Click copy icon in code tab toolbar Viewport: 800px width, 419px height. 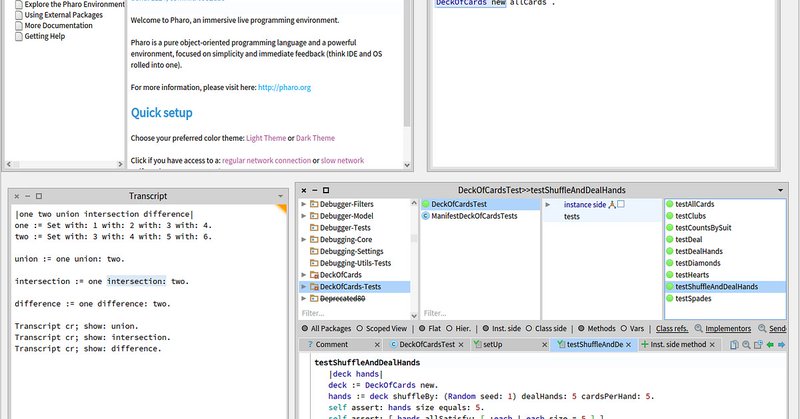tap(734, 344)
